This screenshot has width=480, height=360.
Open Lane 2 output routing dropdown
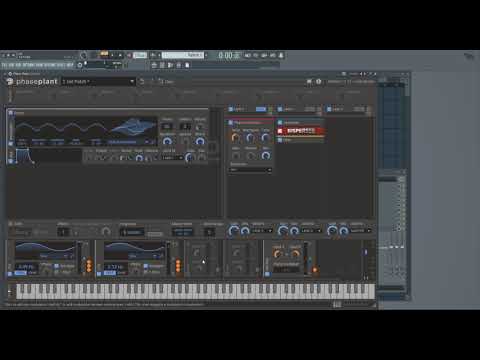[311, 231]
